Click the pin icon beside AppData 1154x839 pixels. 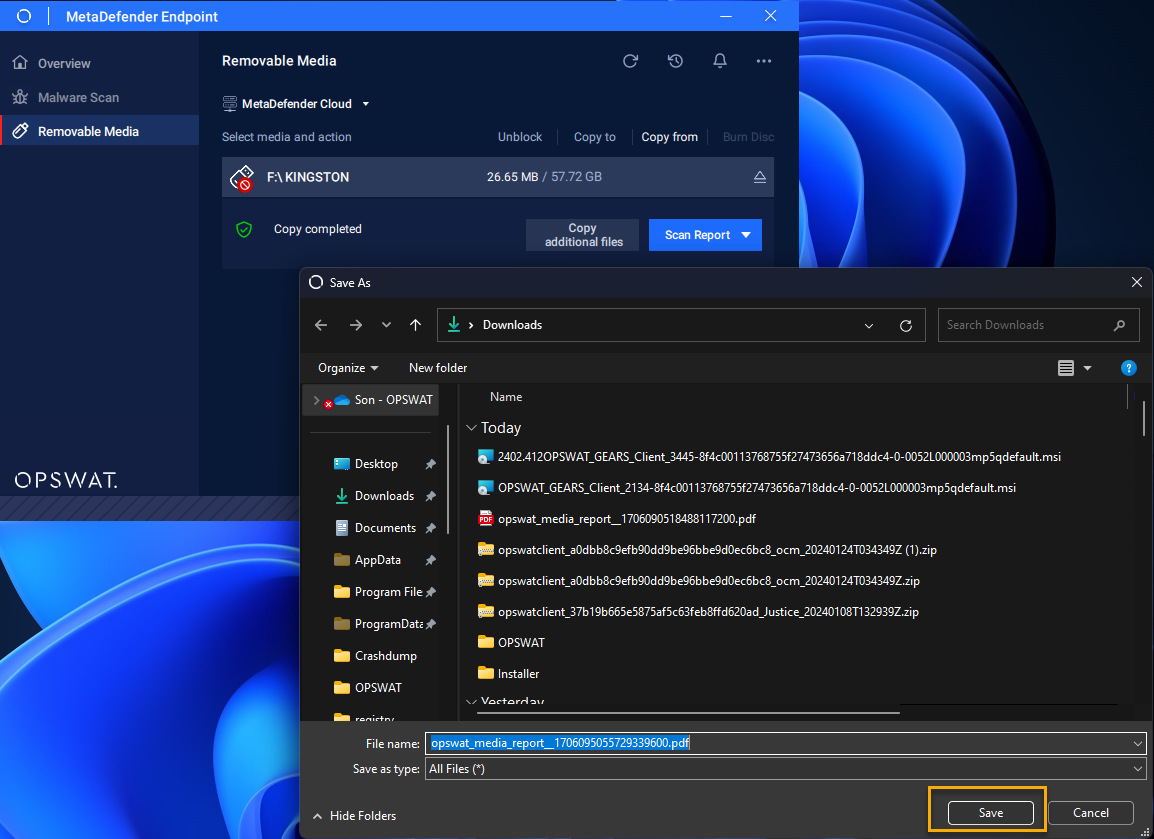tap(431, 560)
